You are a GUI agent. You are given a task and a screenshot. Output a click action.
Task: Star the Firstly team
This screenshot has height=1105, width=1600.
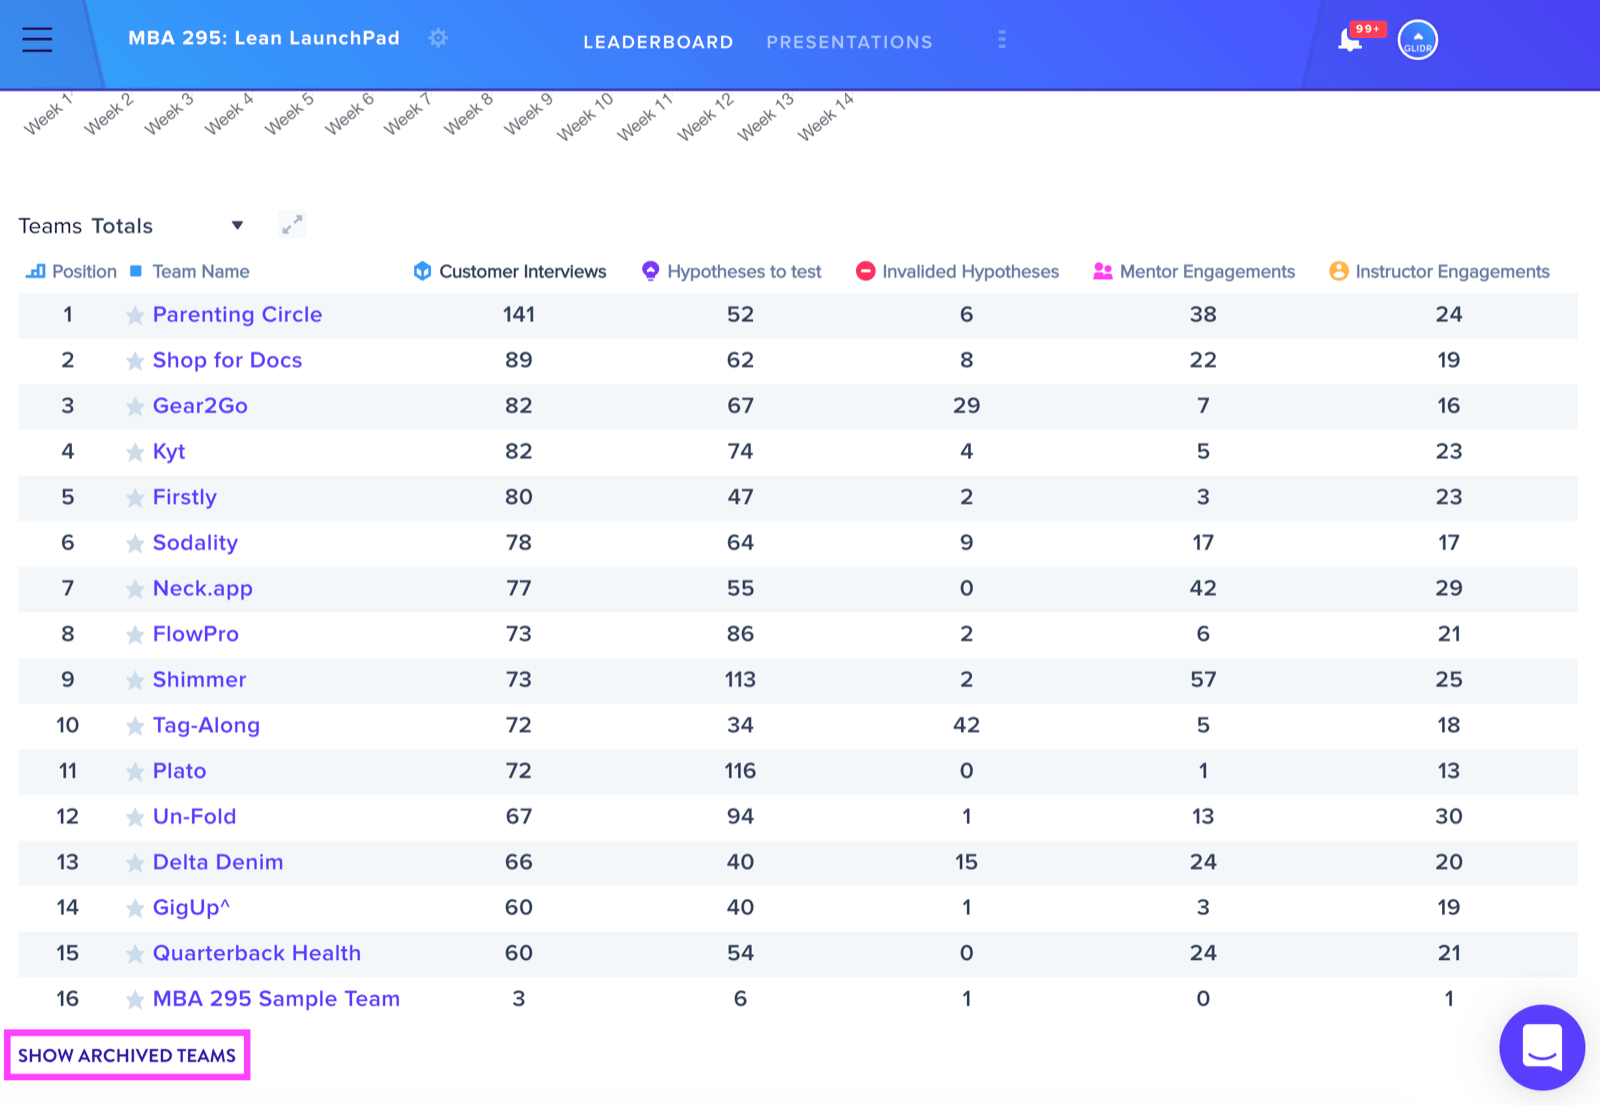(x=135, y=498)
